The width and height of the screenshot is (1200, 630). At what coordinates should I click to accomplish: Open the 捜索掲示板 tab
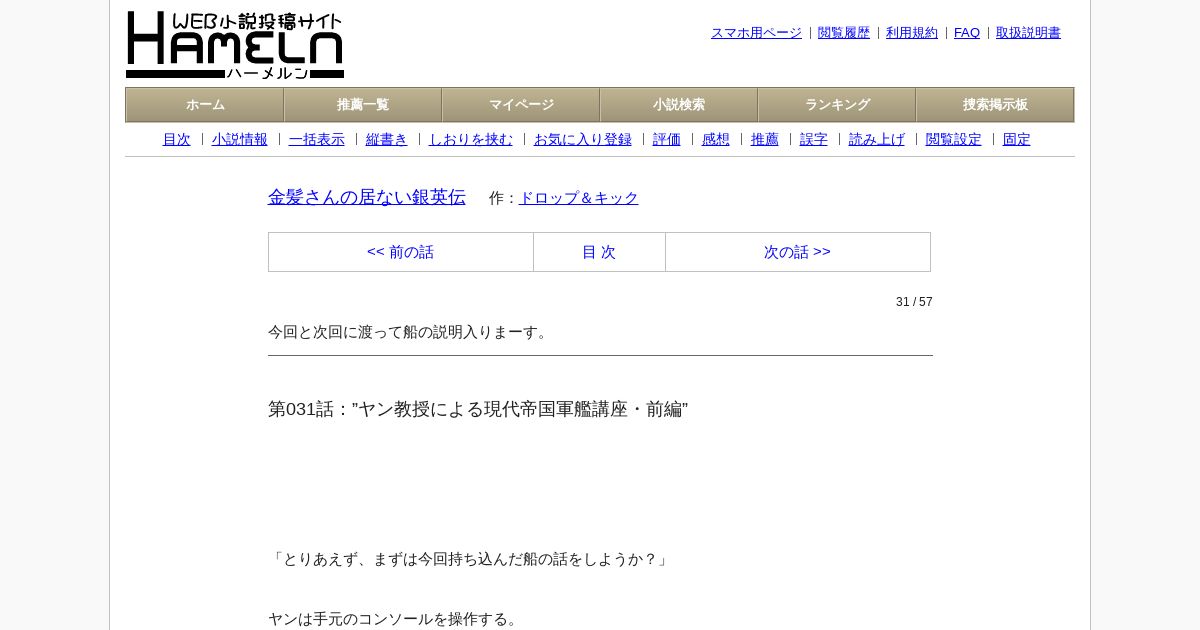point(995,105)
